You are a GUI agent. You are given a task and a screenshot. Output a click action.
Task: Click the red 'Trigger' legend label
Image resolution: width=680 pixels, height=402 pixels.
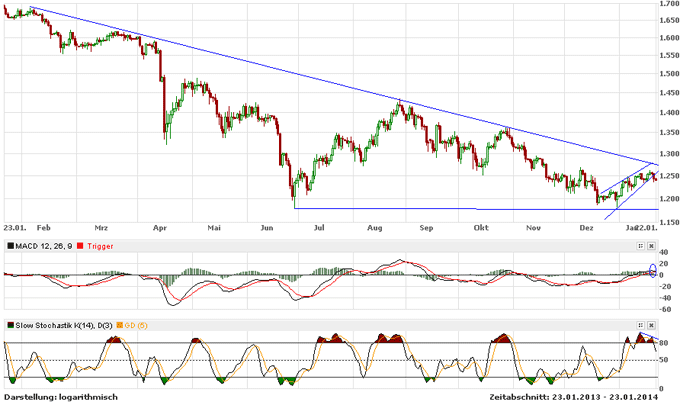click(x=102, y=245)
